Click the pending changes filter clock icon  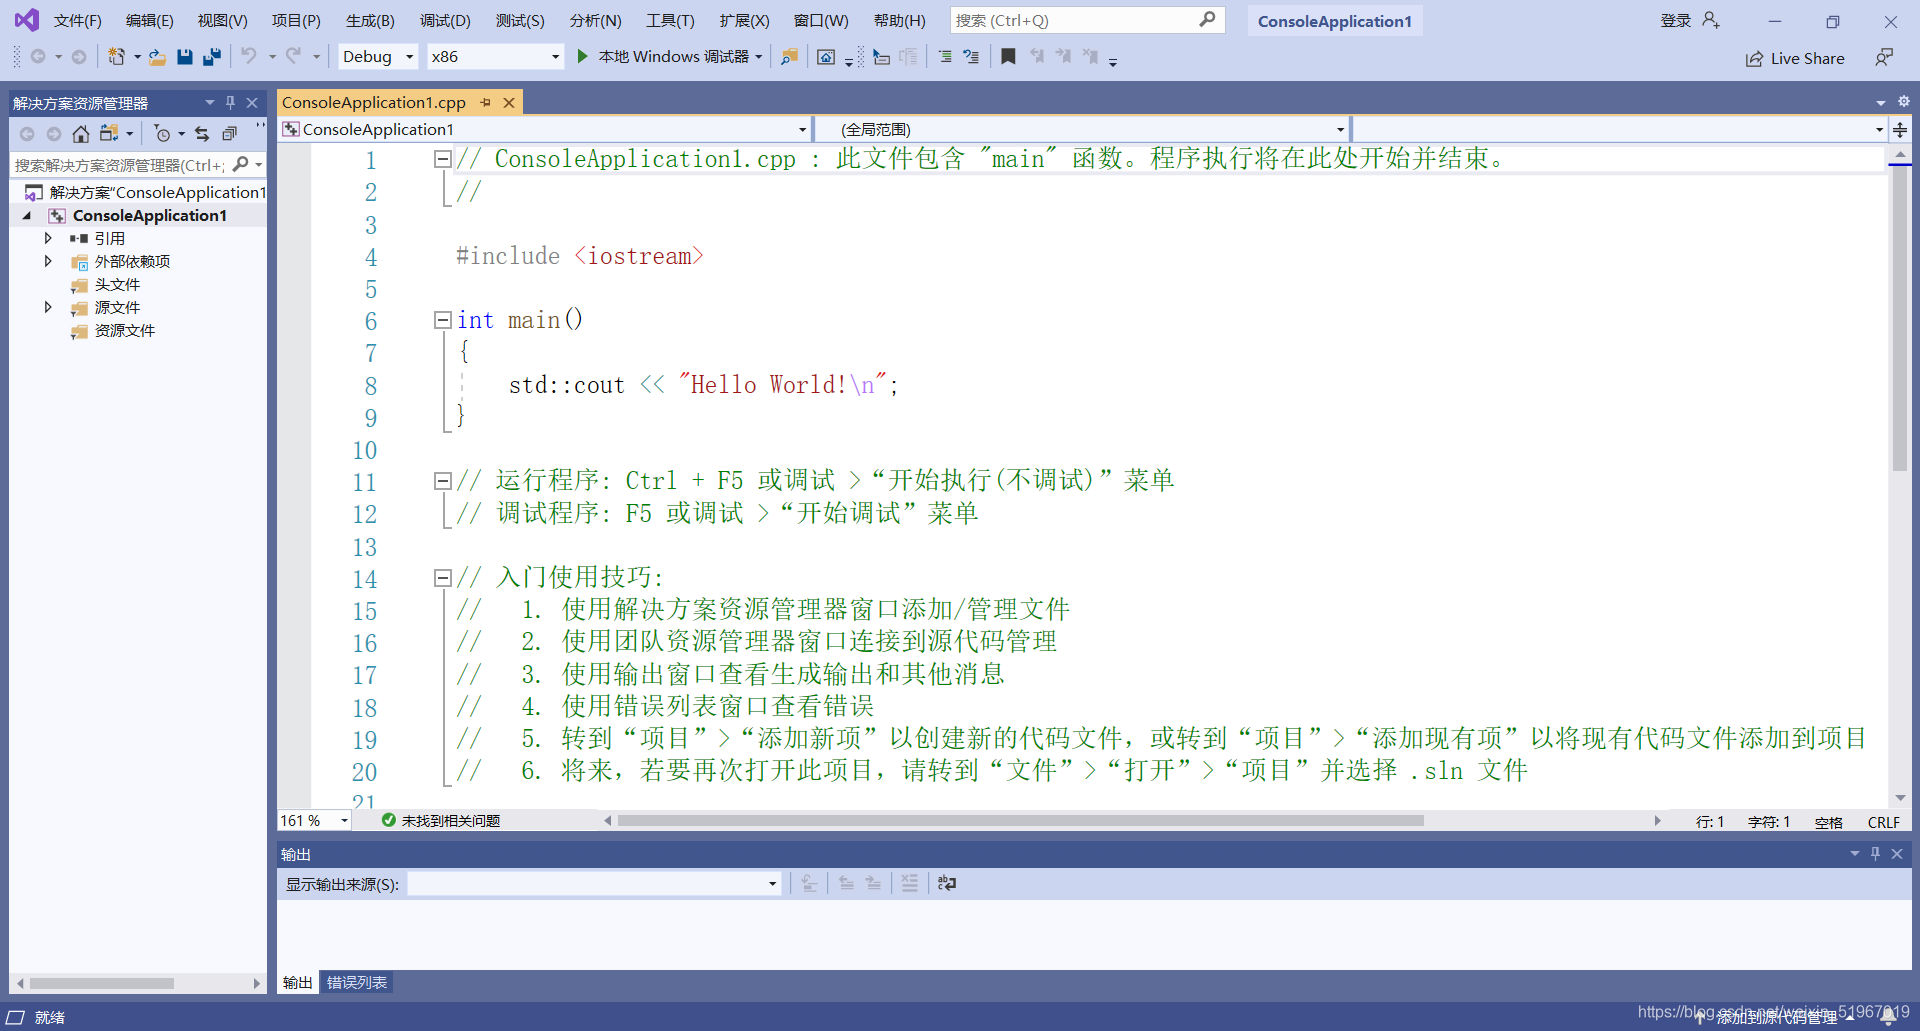click(162, 133)
